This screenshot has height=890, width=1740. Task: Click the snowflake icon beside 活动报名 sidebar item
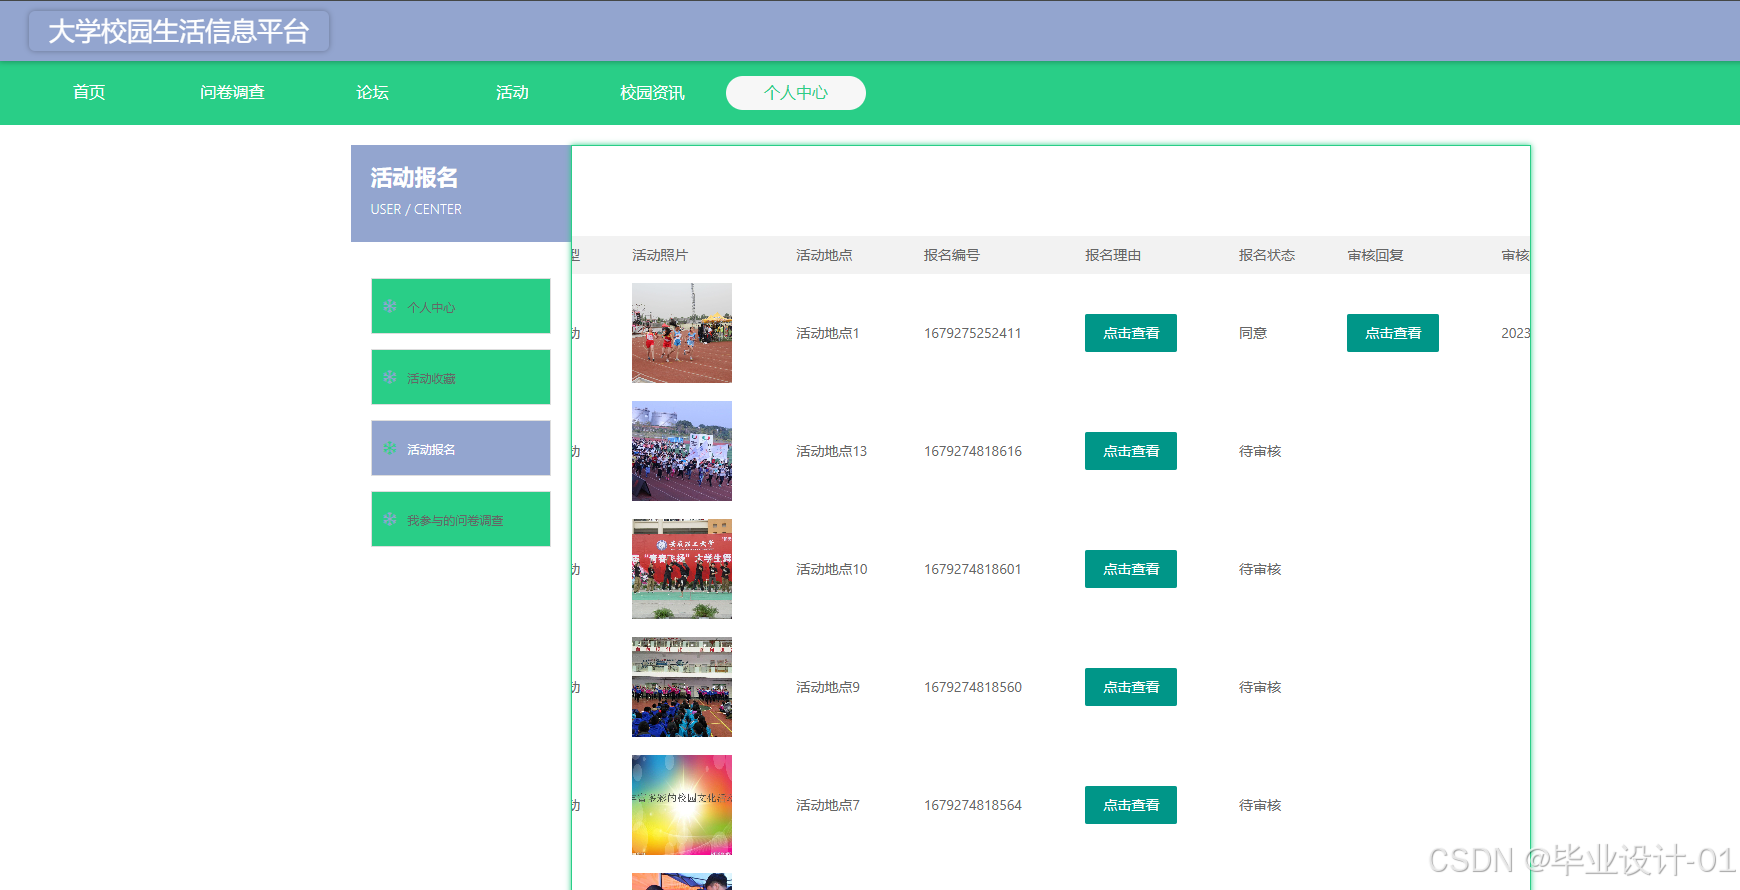(390, 448)
